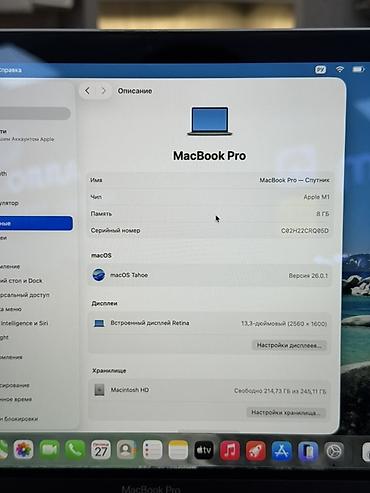Click the Настройки дисплеев… button
The height and width of the screenshot is (493, 370).
coord(289,345)
